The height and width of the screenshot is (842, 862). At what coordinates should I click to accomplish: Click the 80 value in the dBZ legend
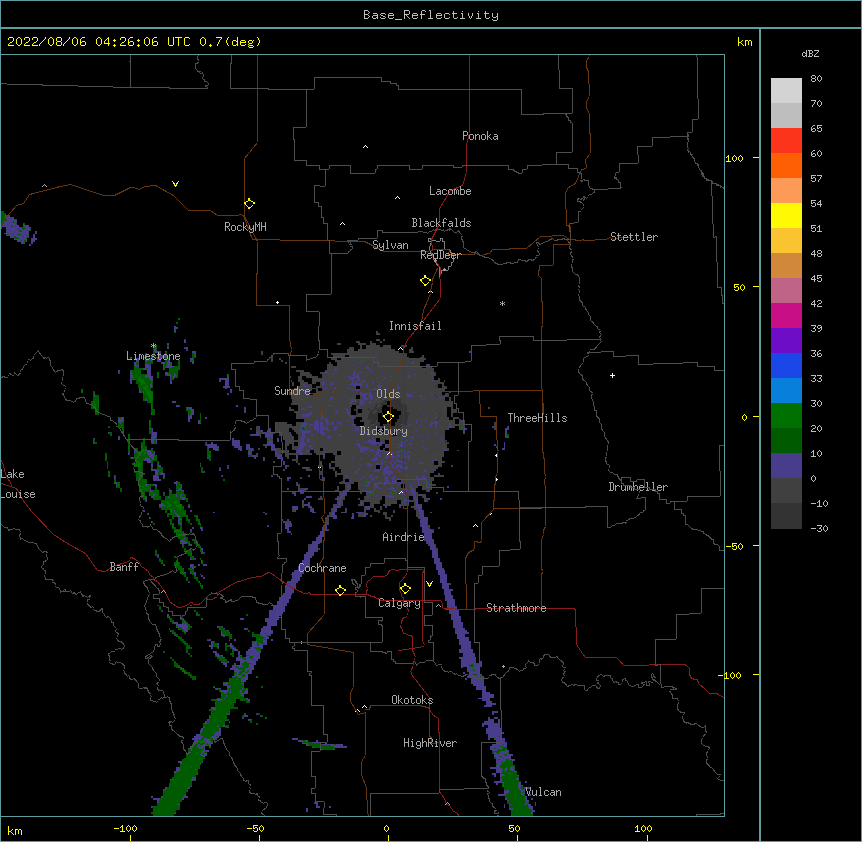click(816, 79)
